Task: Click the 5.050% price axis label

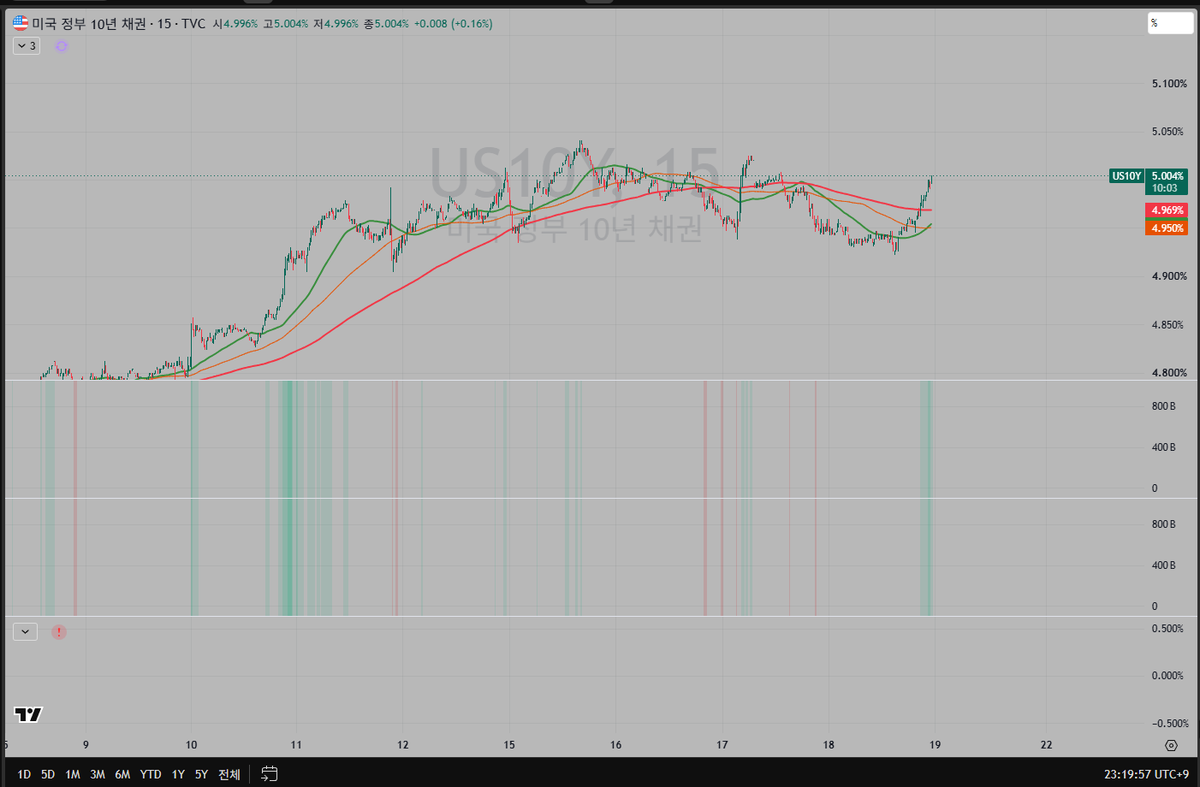Action: [x=1168, y=132]
